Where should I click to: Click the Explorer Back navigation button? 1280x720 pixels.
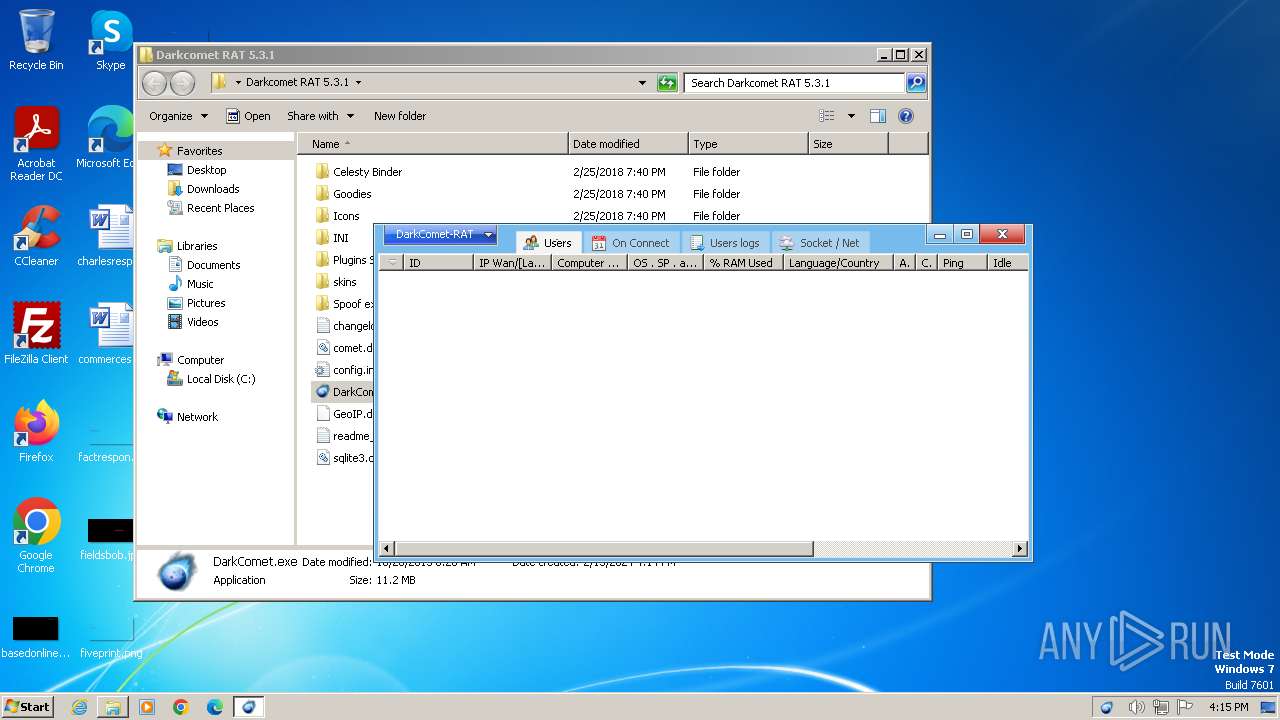[x=154, y=83]
